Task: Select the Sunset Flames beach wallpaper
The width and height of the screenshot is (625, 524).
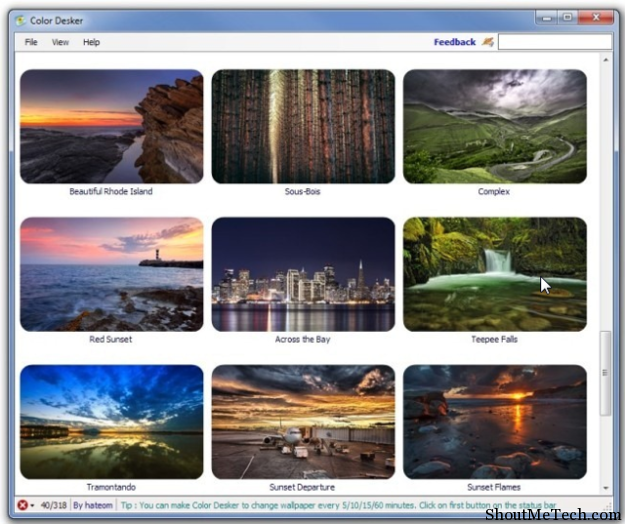Action: [494, 421]
